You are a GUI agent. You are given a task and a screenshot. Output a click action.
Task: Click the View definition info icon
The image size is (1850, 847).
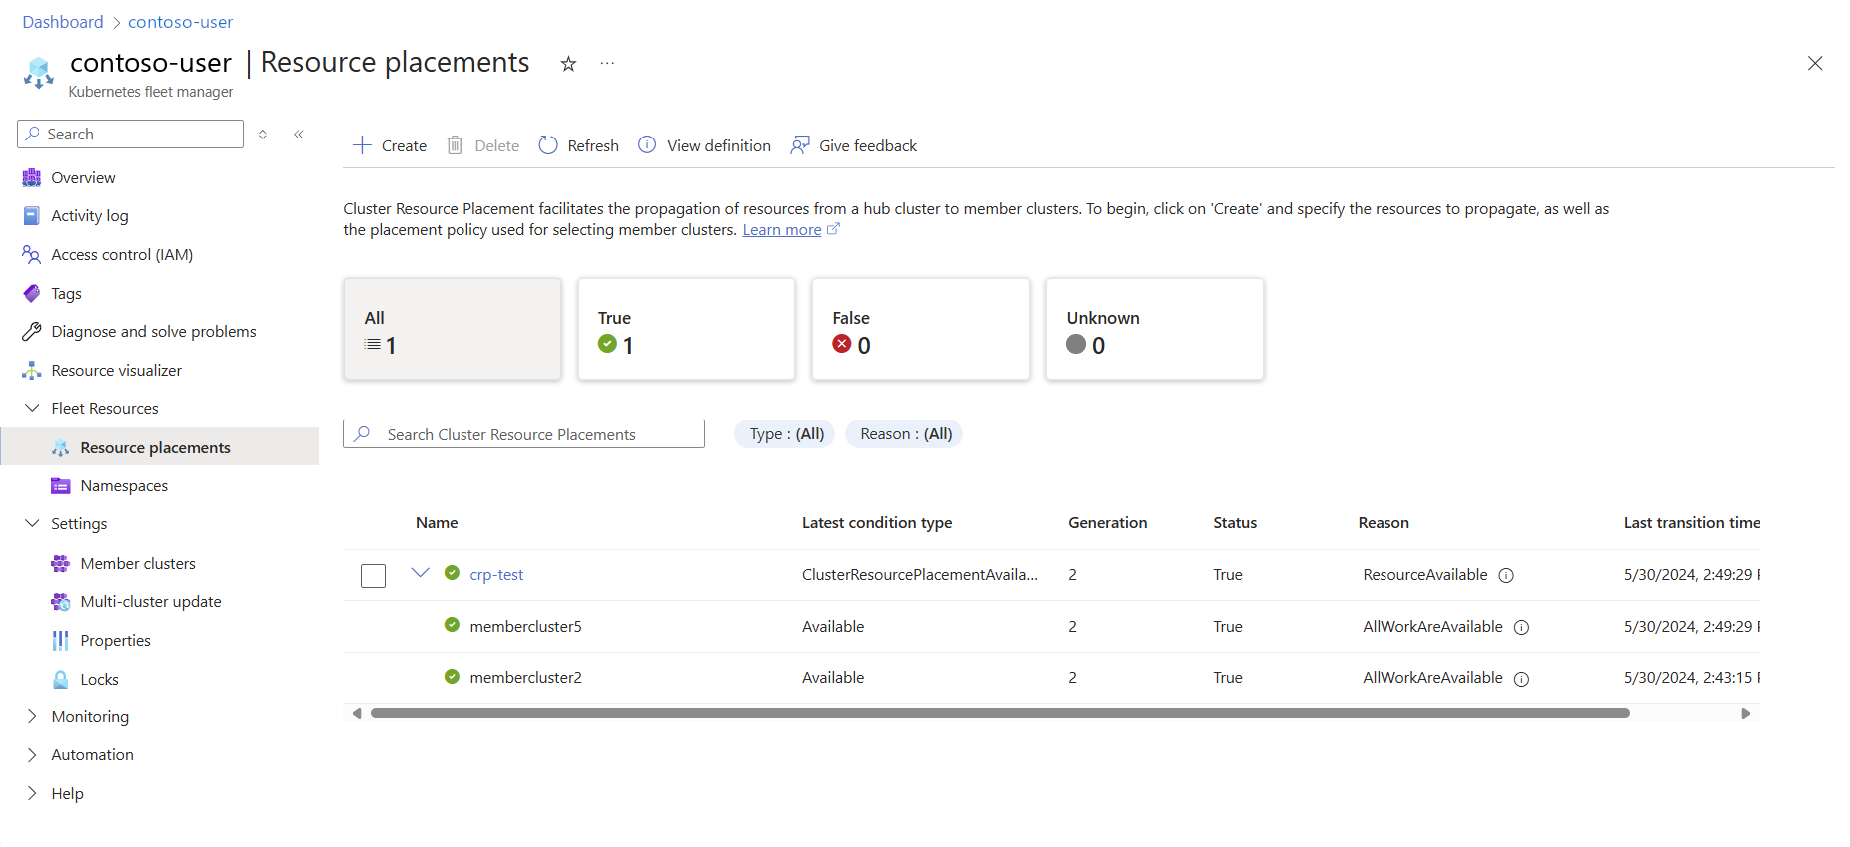tap(647, 145)
